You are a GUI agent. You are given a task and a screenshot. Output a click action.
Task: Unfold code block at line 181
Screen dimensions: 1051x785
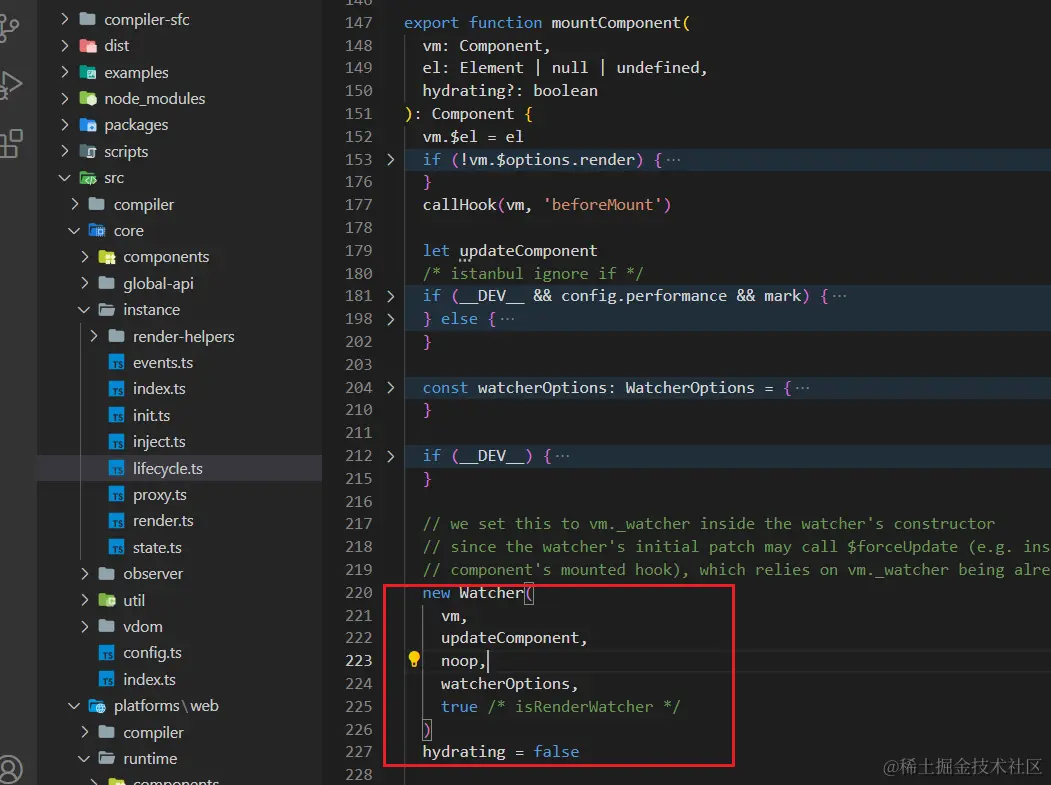point(391,296)
